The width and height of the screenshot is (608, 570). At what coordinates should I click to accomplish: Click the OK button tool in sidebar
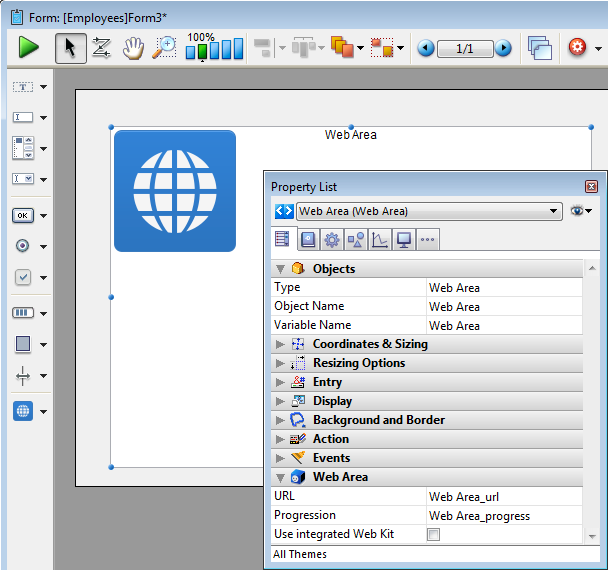click(x=23, y=215)
